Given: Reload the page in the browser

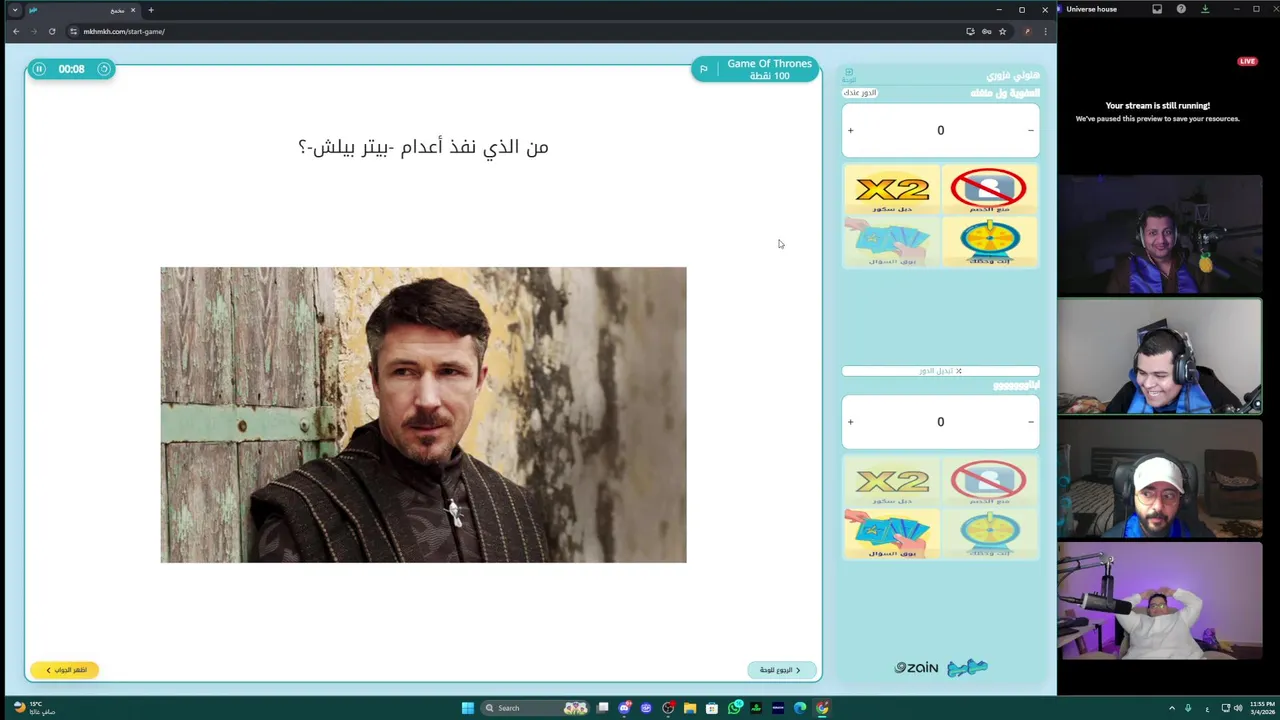Looking at the screenshot, I should point(52,31).
